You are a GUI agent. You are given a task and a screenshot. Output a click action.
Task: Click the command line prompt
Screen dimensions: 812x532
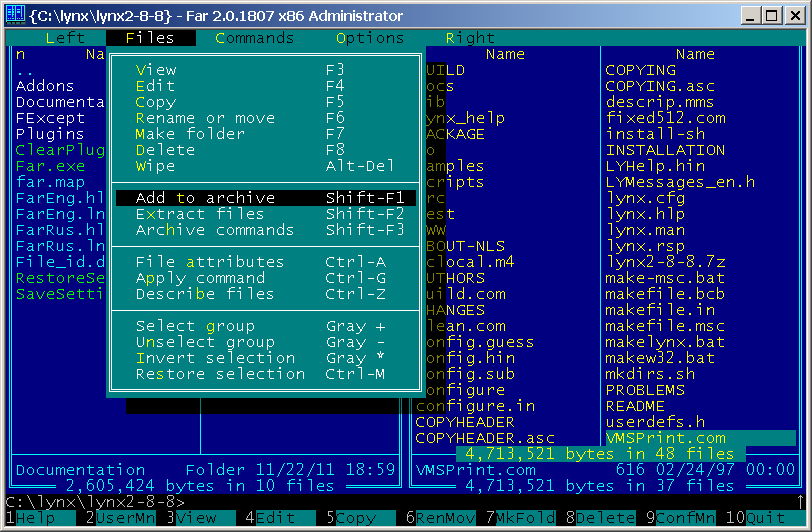coord(95,501)
